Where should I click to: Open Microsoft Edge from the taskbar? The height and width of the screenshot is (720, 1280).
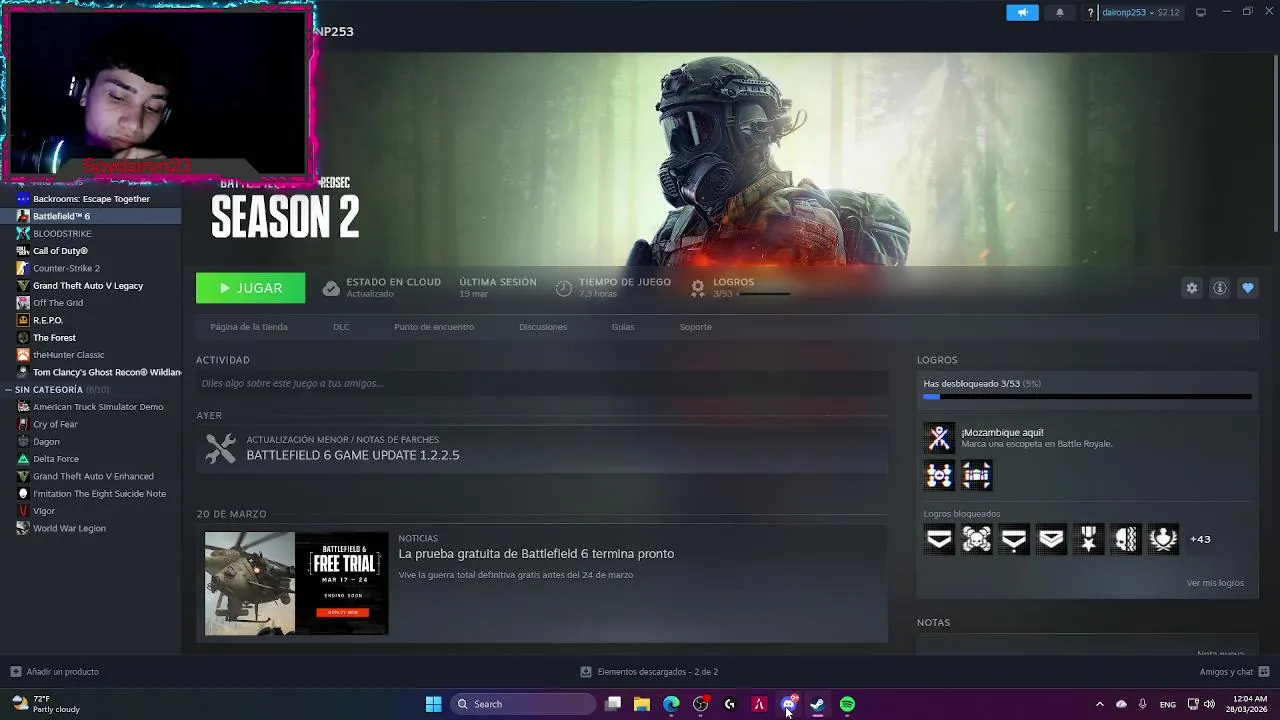click(x=671, y=704)
